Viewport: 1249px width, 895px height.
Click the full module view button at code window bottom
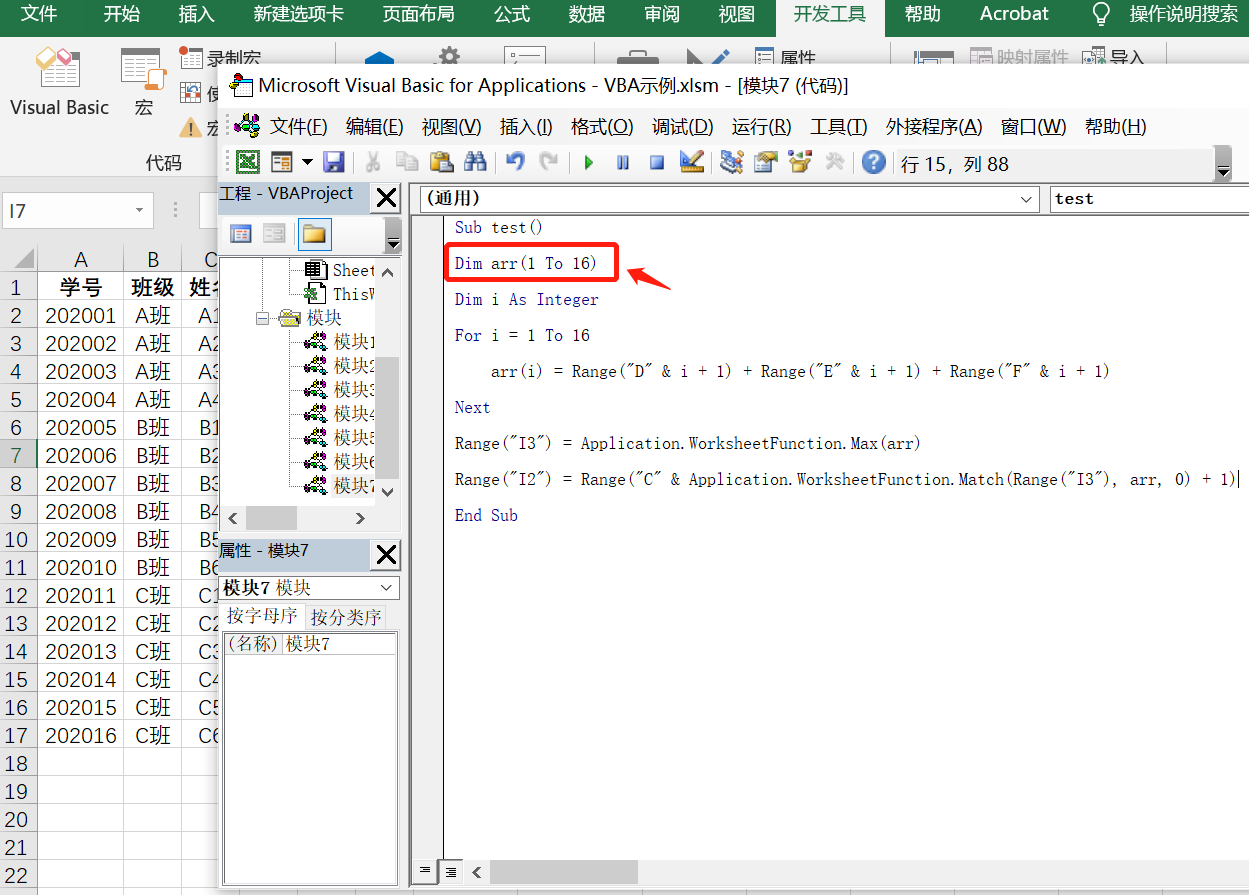[451, 871]
